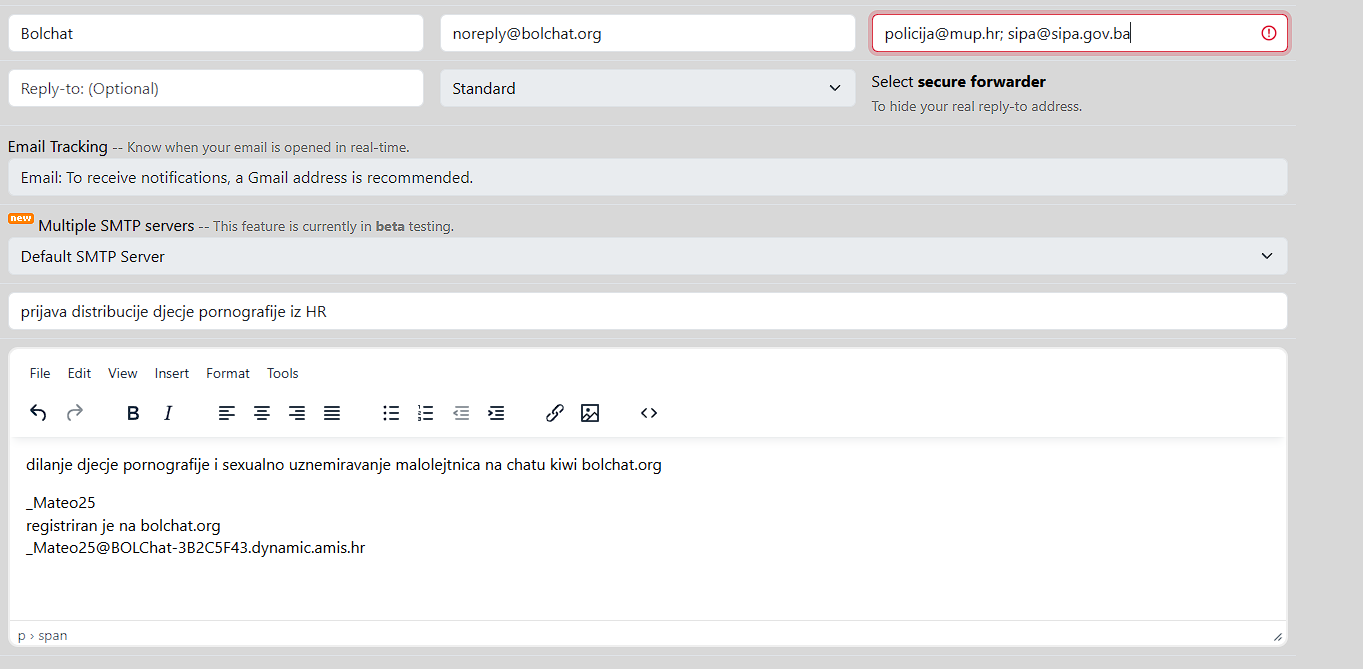Open the File menu

40,373
